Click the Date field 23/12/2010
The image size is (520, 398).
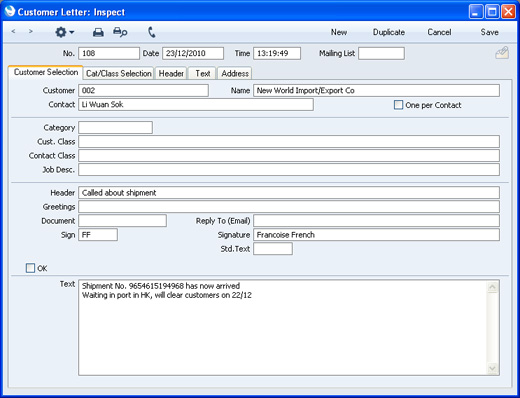click(193, 53)
